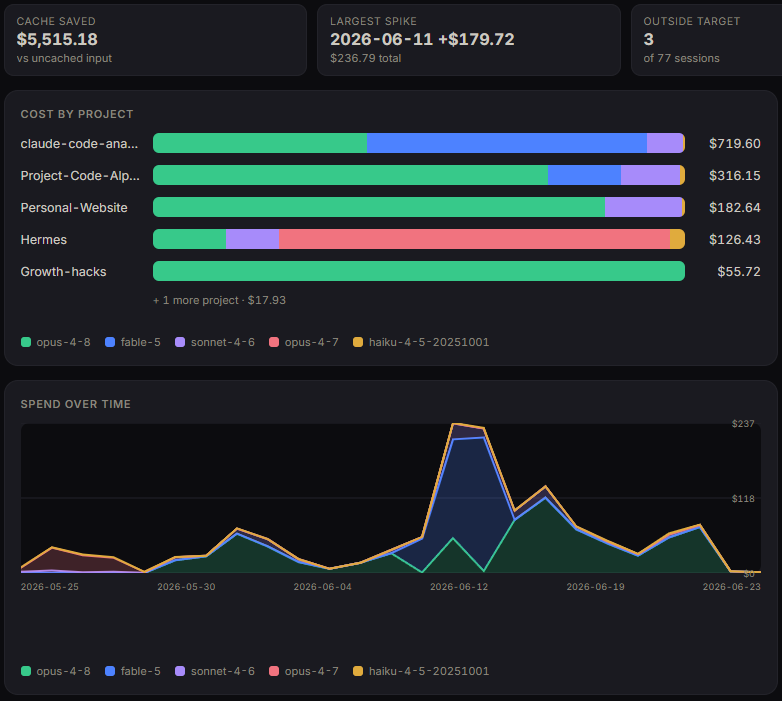Select the Growth-hacks project label
Image resolution: width=782 pixels, height=701 pixels.
point(63,272)
